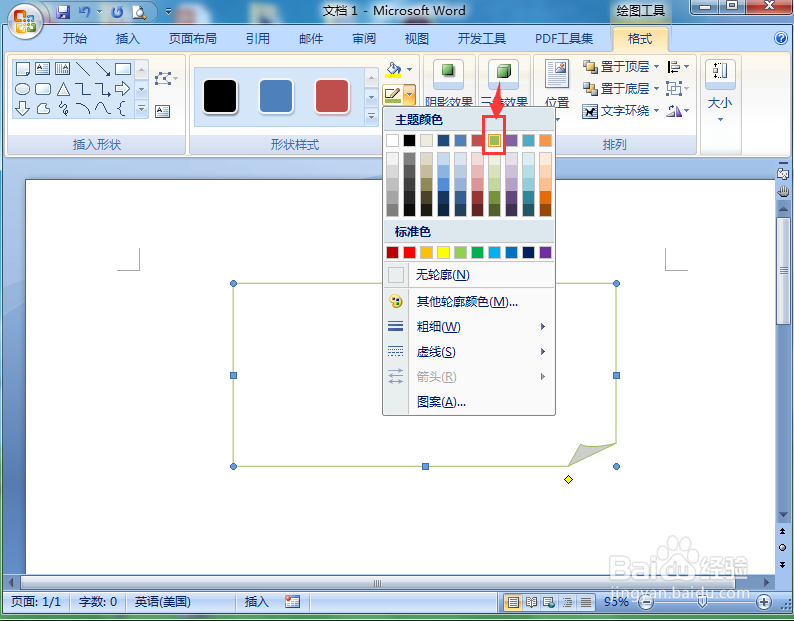Select the triangle shape
Viewport: 794px width, 621px height.
click(x=63, y=89)
